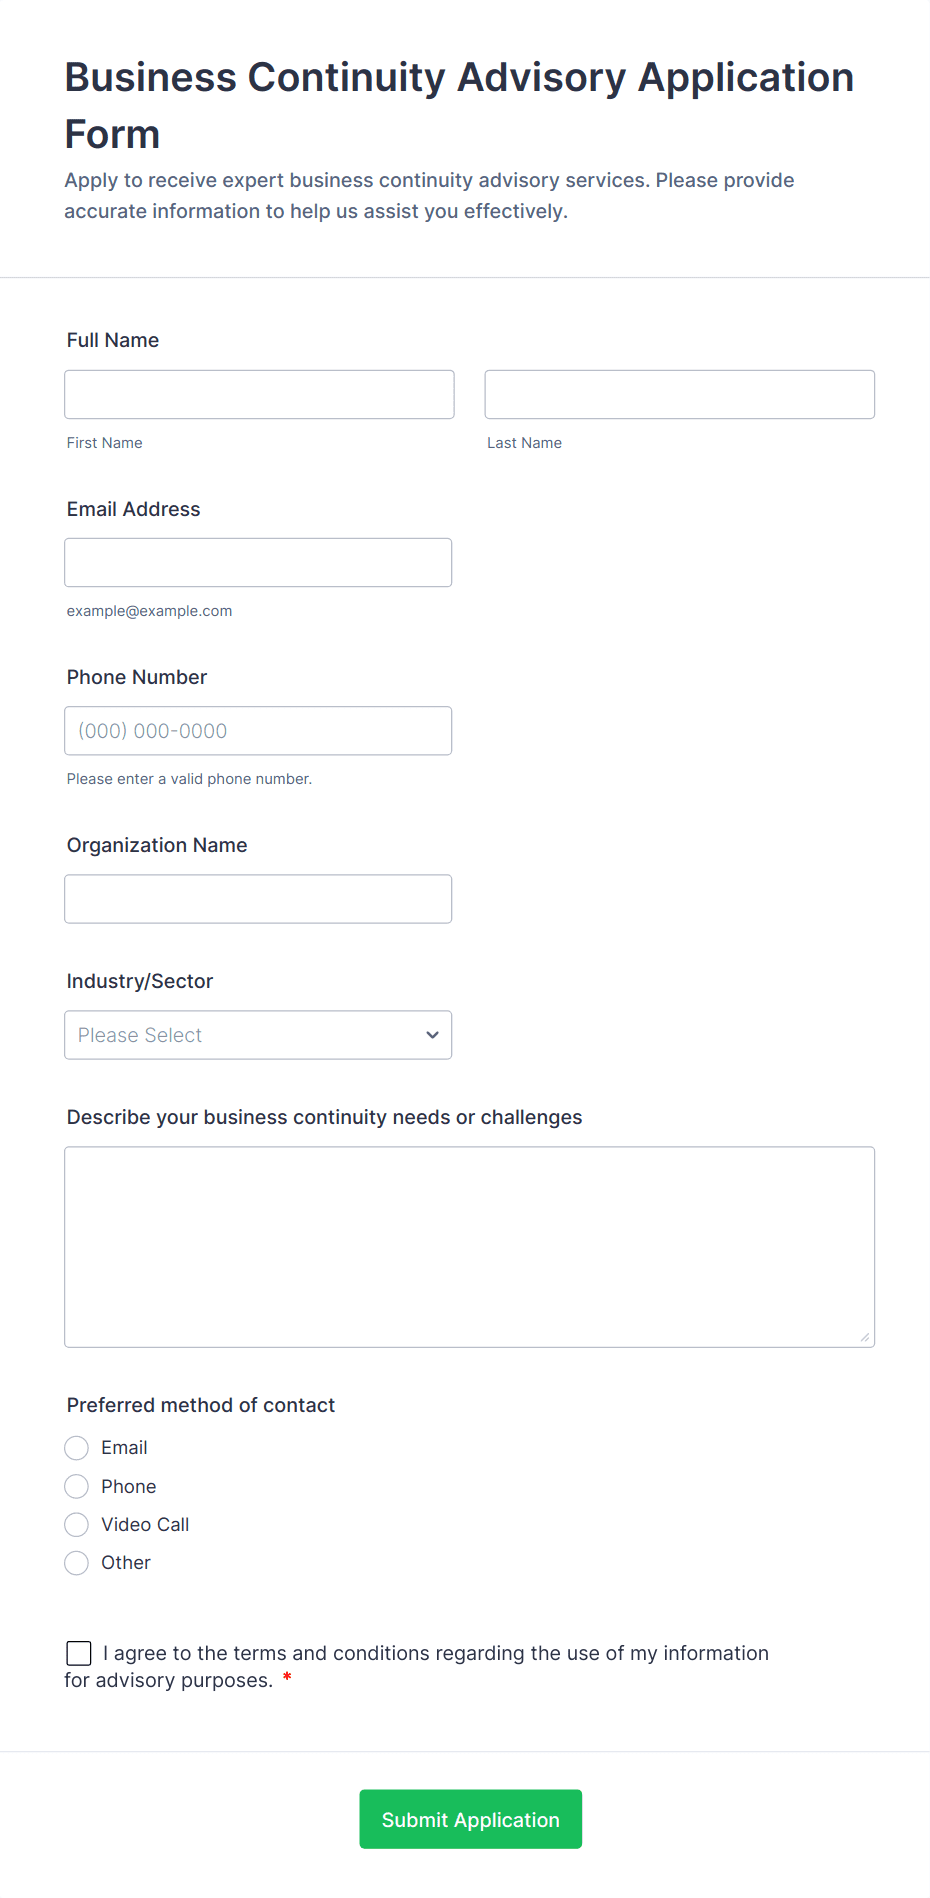Click the Preferred method of contact label
Image resolution: width=930 pixels, height=1898 pixels.
(201, 1405)
